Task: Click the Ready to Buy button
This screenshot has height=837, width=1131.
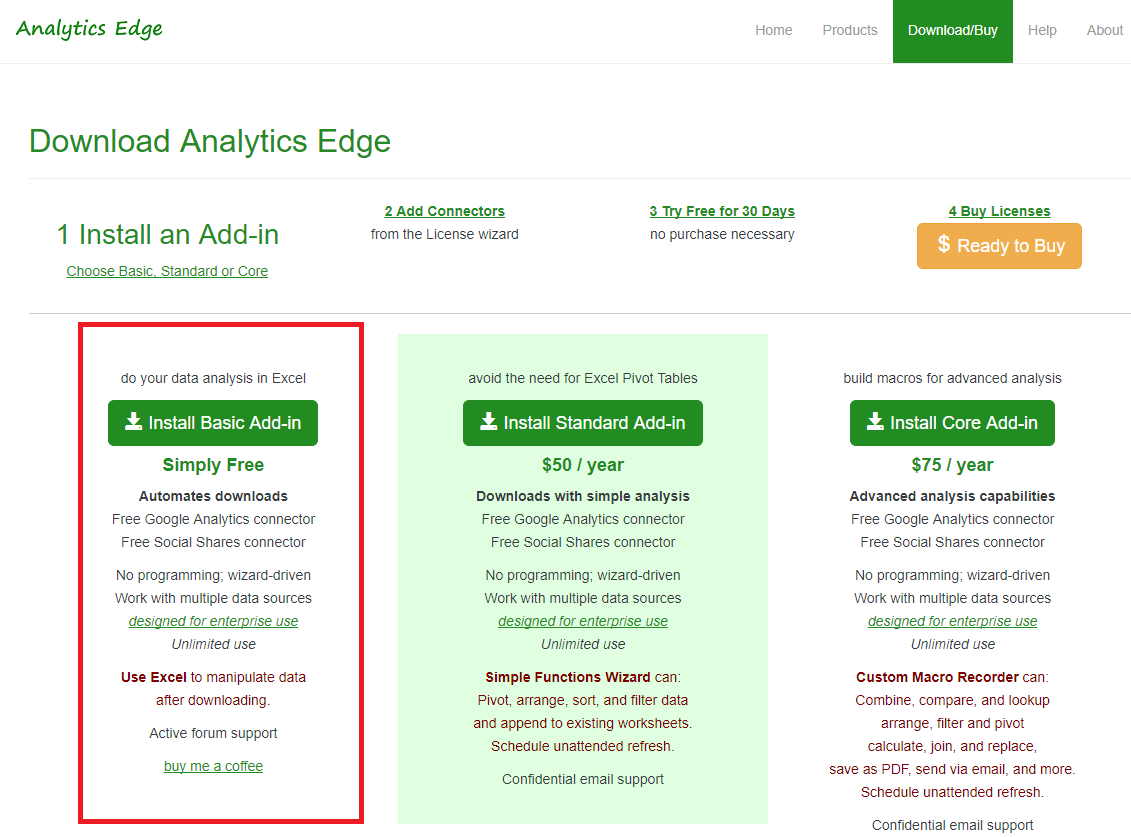Action: pos(999,246)
